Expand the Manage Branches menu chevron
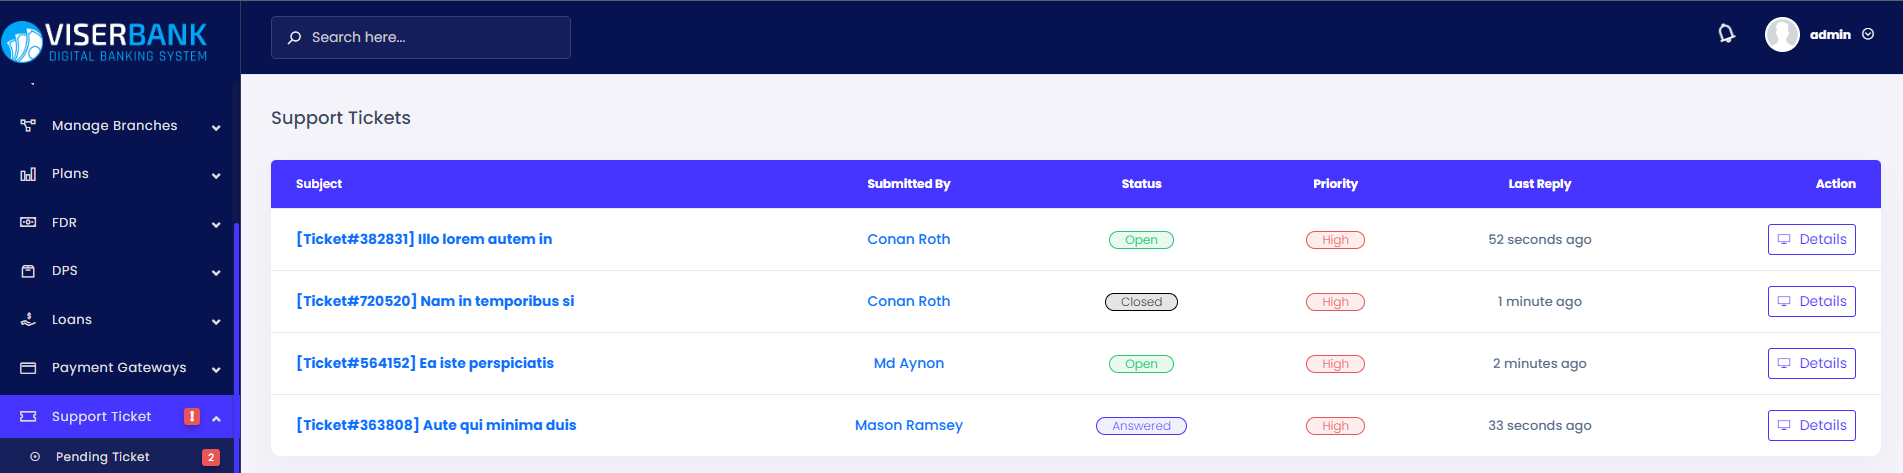Viewport: 1903px width, 473px height. [x=216, y=128]
